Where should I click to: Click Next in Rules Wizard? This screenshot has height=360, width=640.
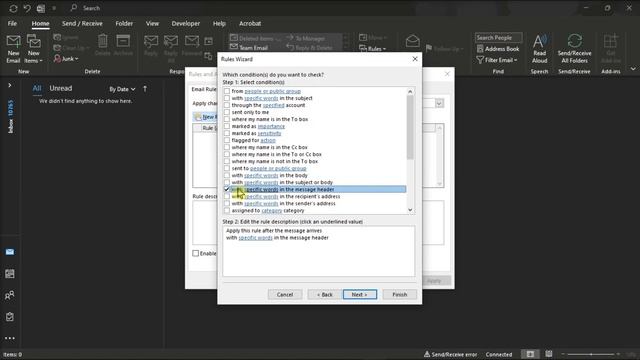click(x=360, y=294)
